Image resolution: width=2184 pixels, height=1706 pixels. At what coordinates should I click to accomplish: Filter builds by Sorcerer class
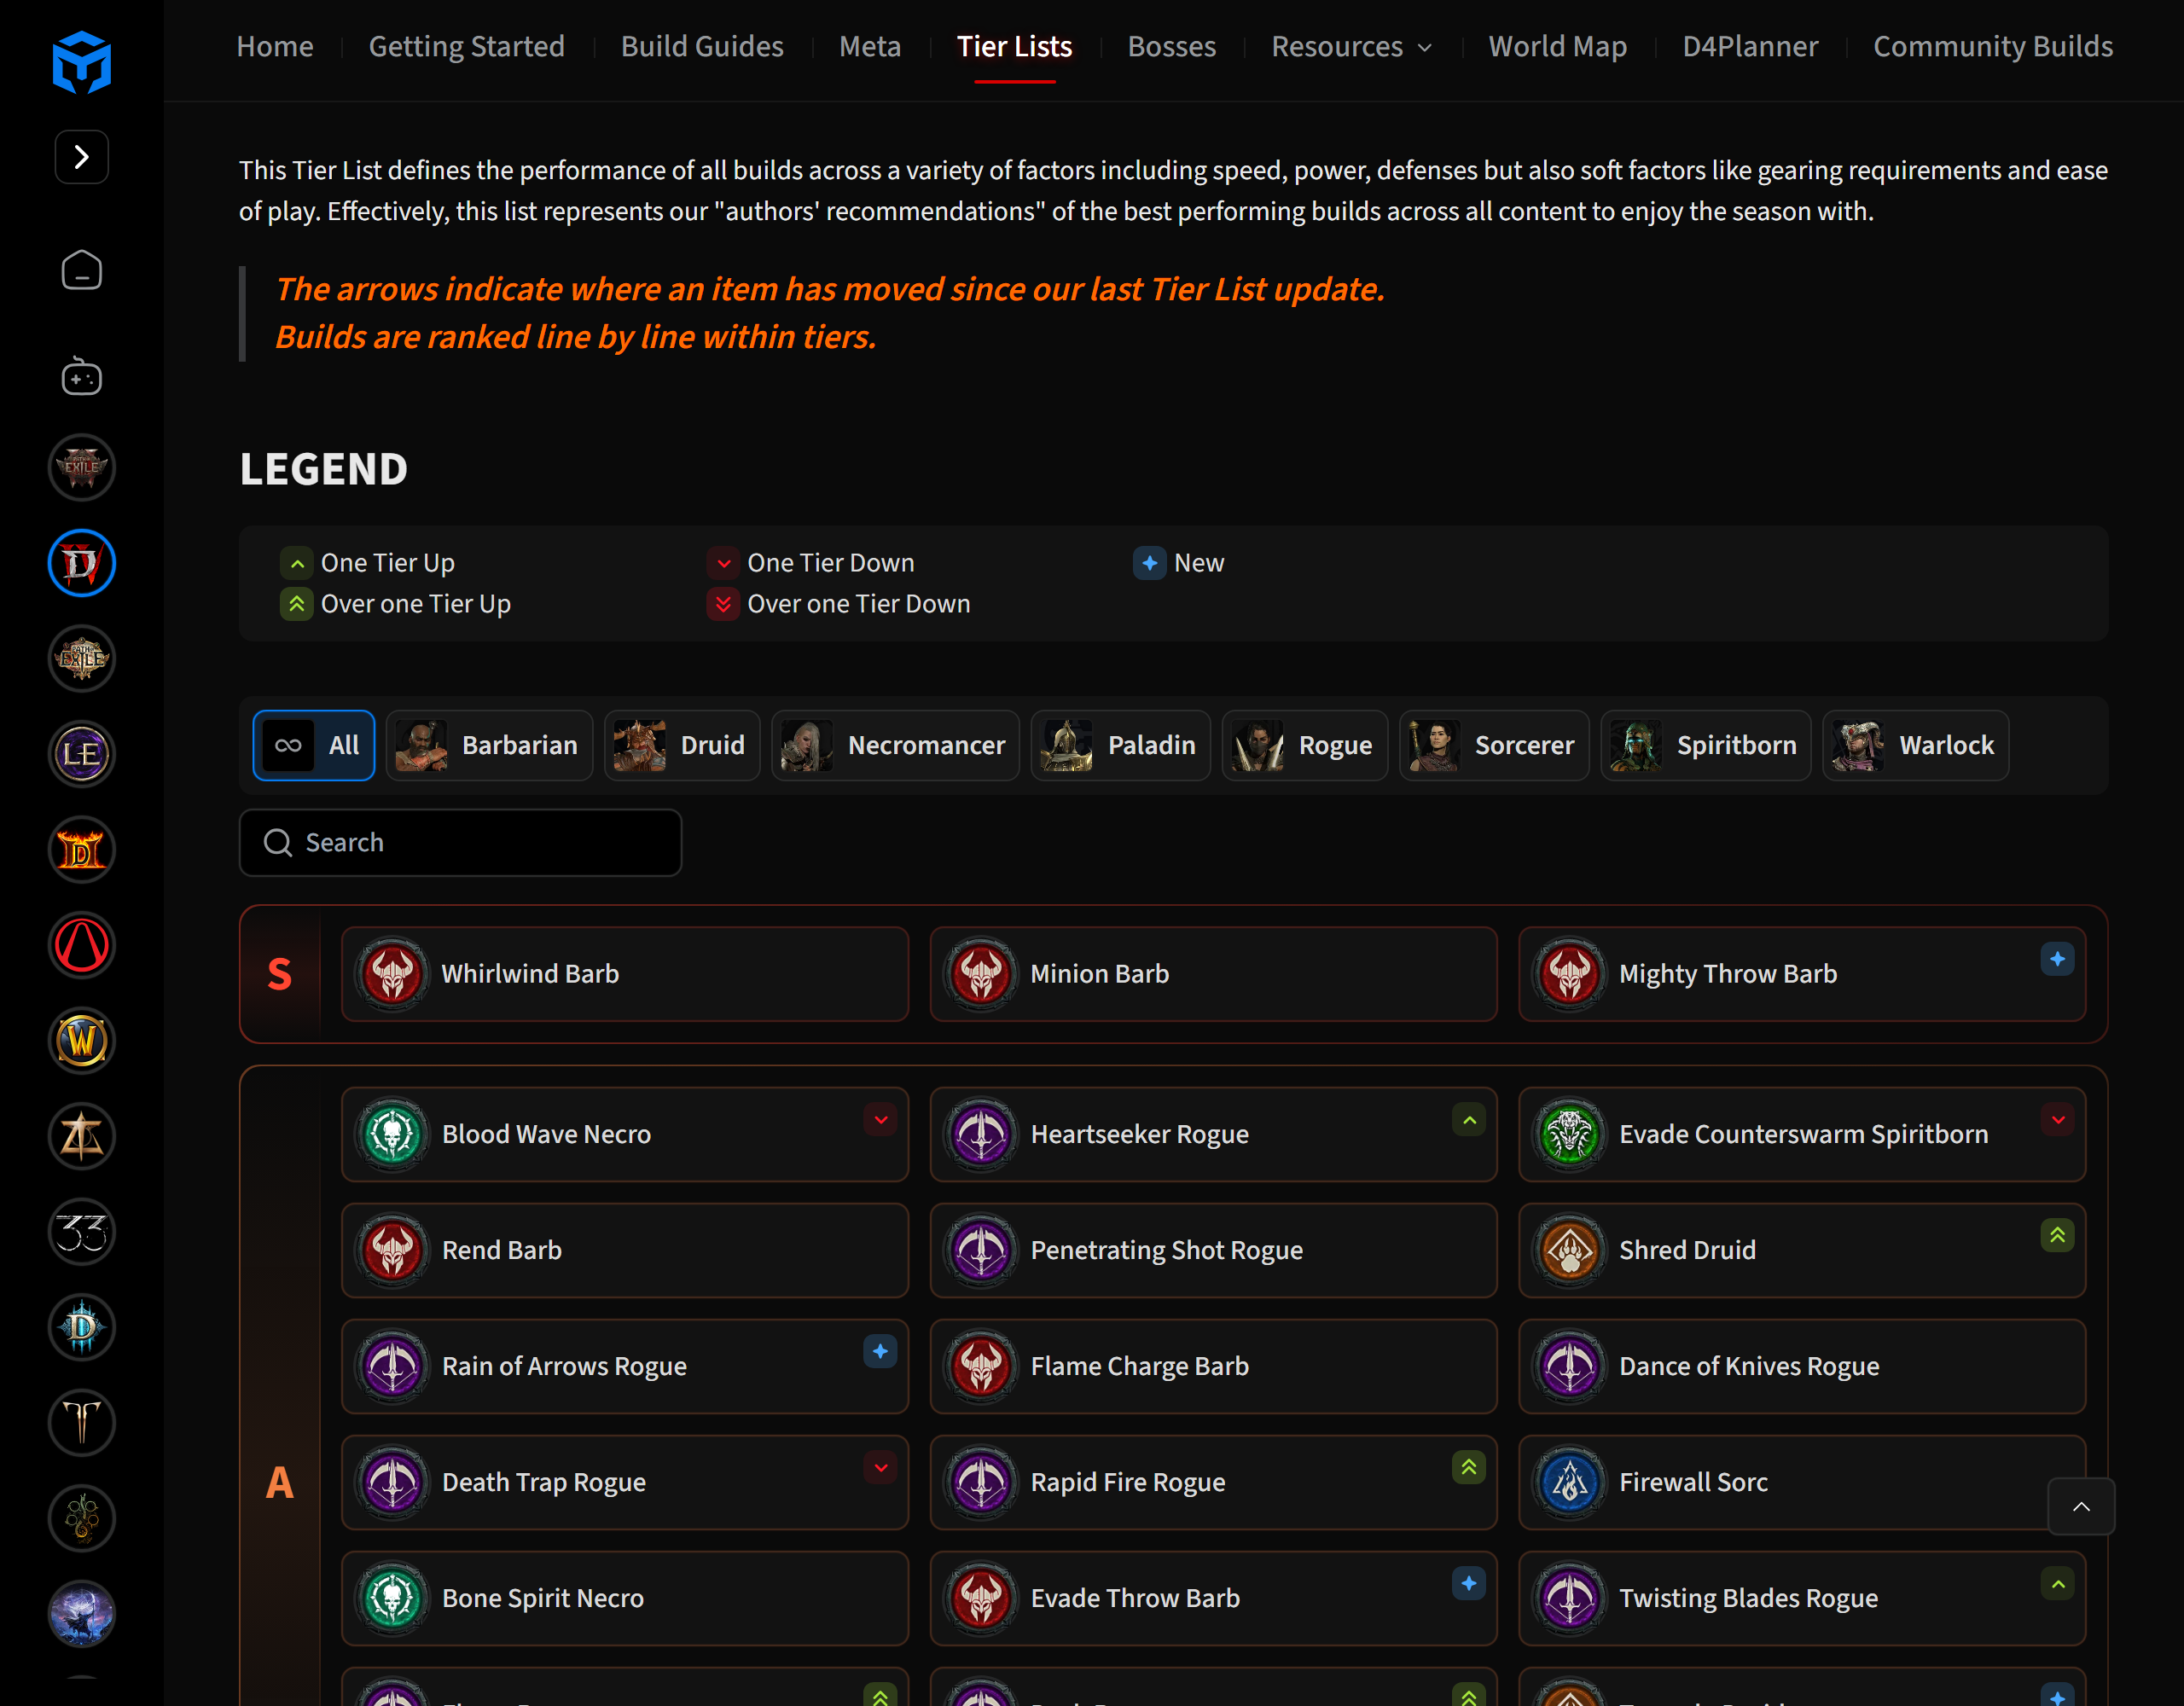coord(1494,745)
